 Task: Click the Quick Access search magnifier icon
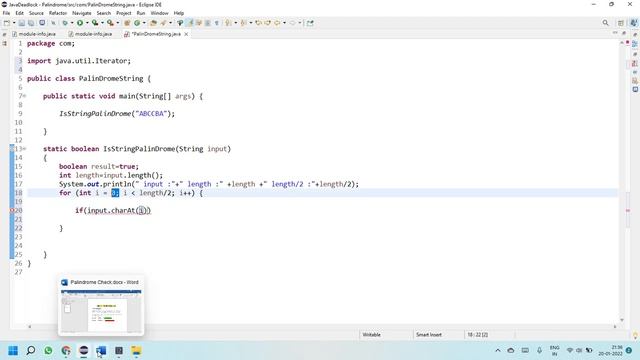point(605,23)
